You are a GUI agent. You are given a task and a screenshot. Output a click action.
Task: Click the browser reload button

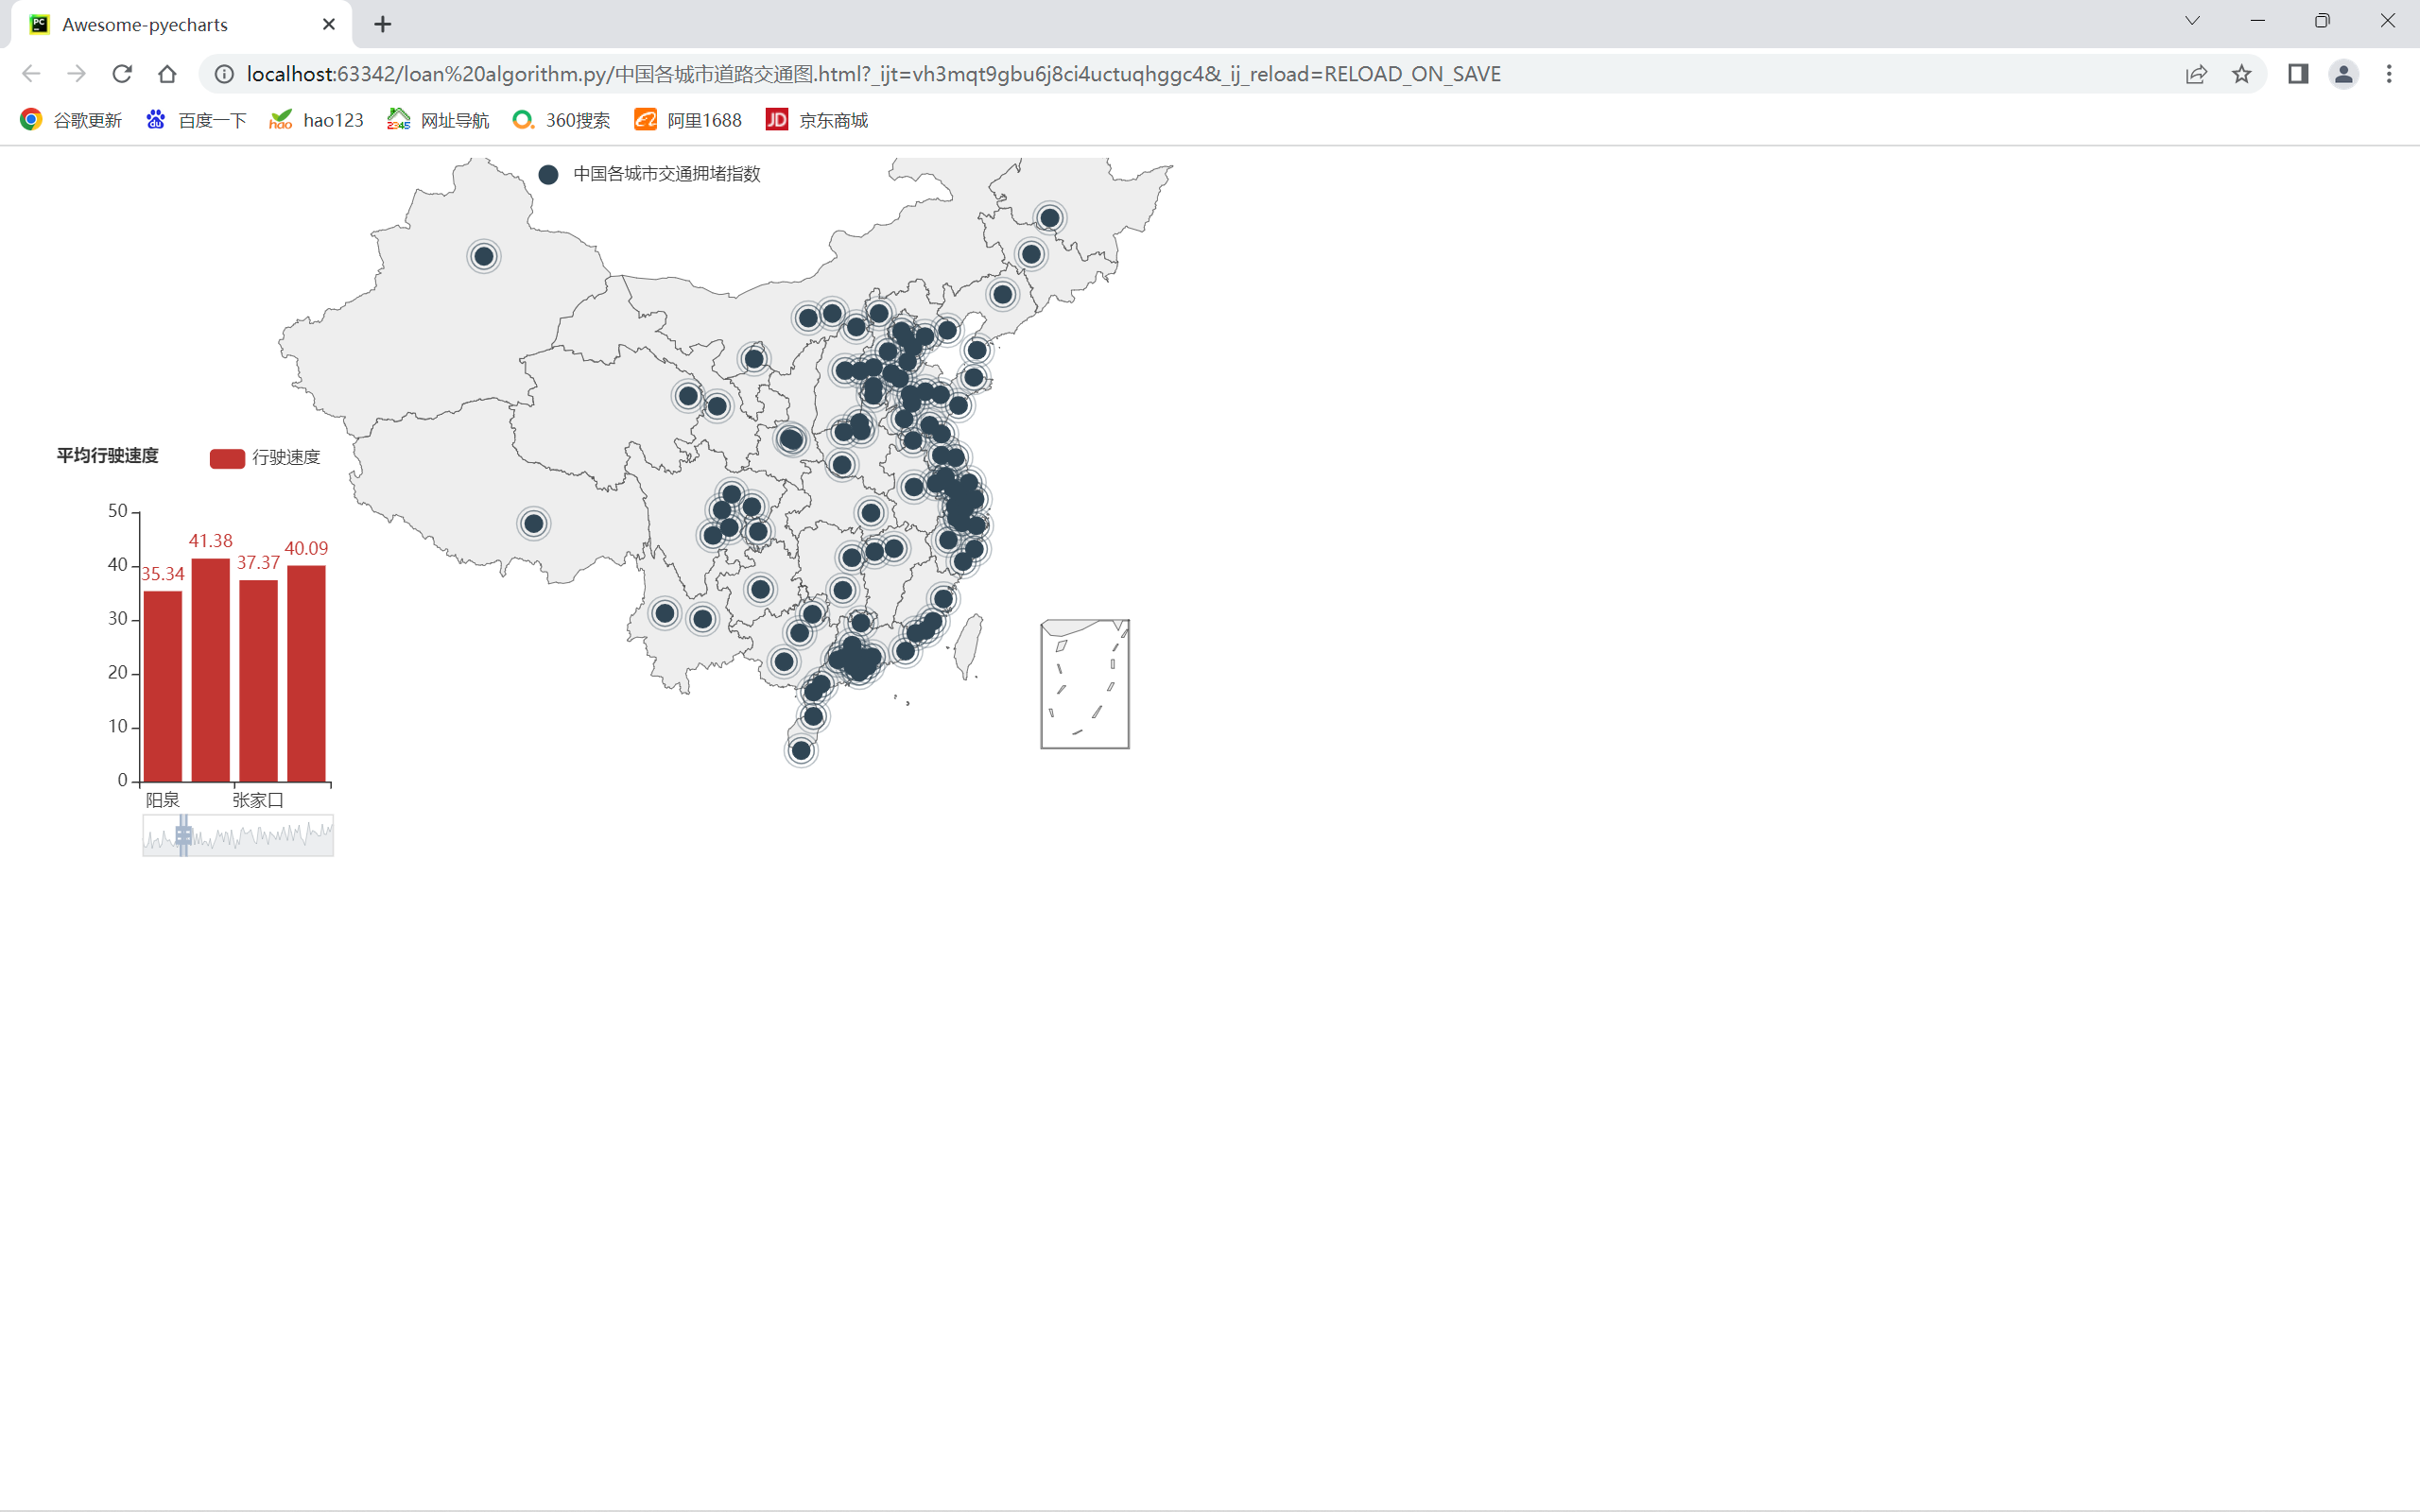(122, 74)
